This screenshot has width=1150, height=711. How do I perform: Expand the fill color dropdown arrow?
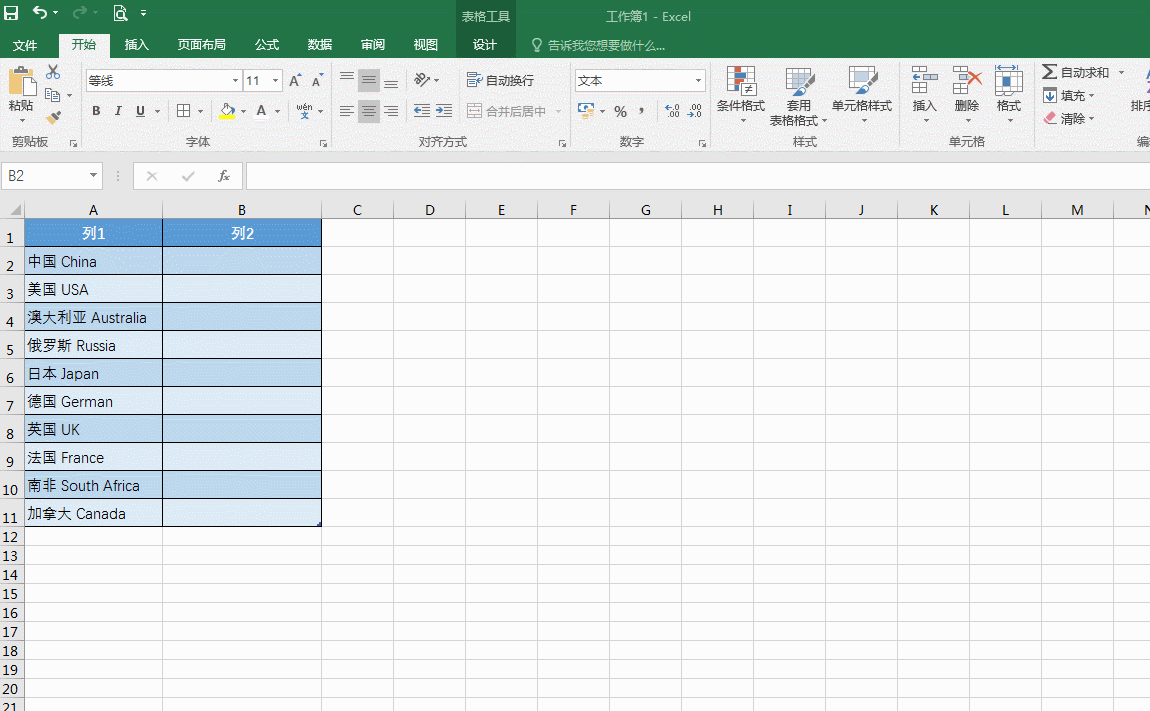point(243,112)
